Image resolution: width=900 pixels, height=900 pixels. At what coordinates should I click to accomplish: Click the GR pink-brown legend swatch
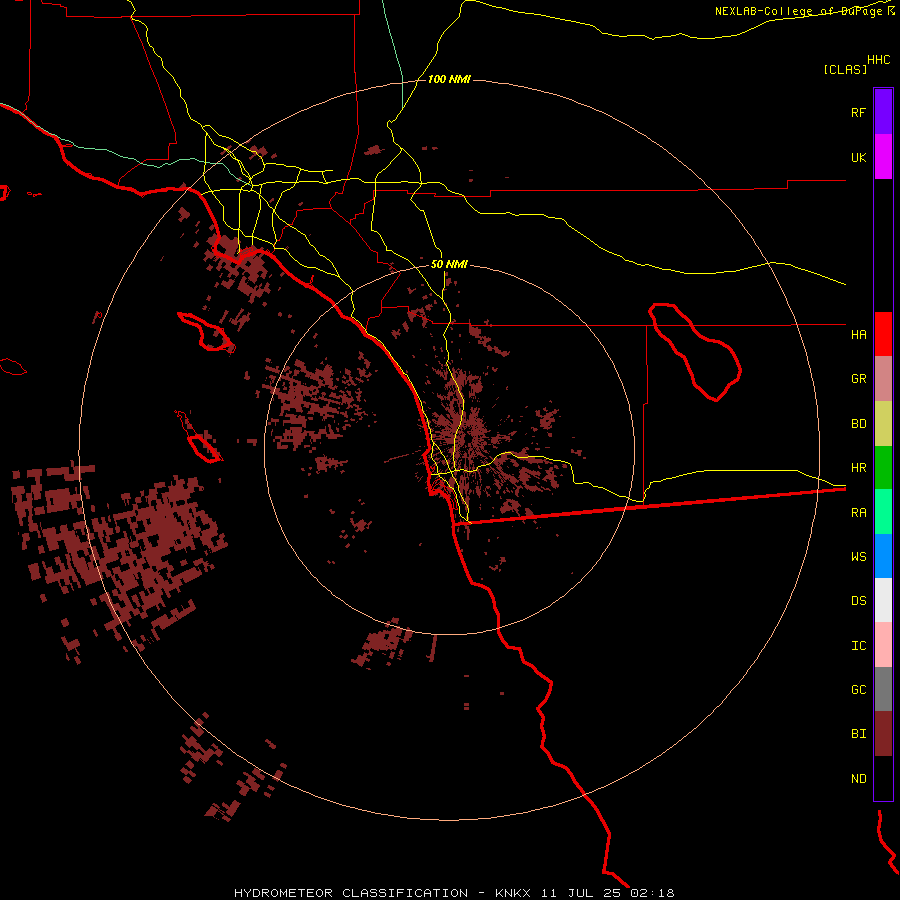pos(883,379)
